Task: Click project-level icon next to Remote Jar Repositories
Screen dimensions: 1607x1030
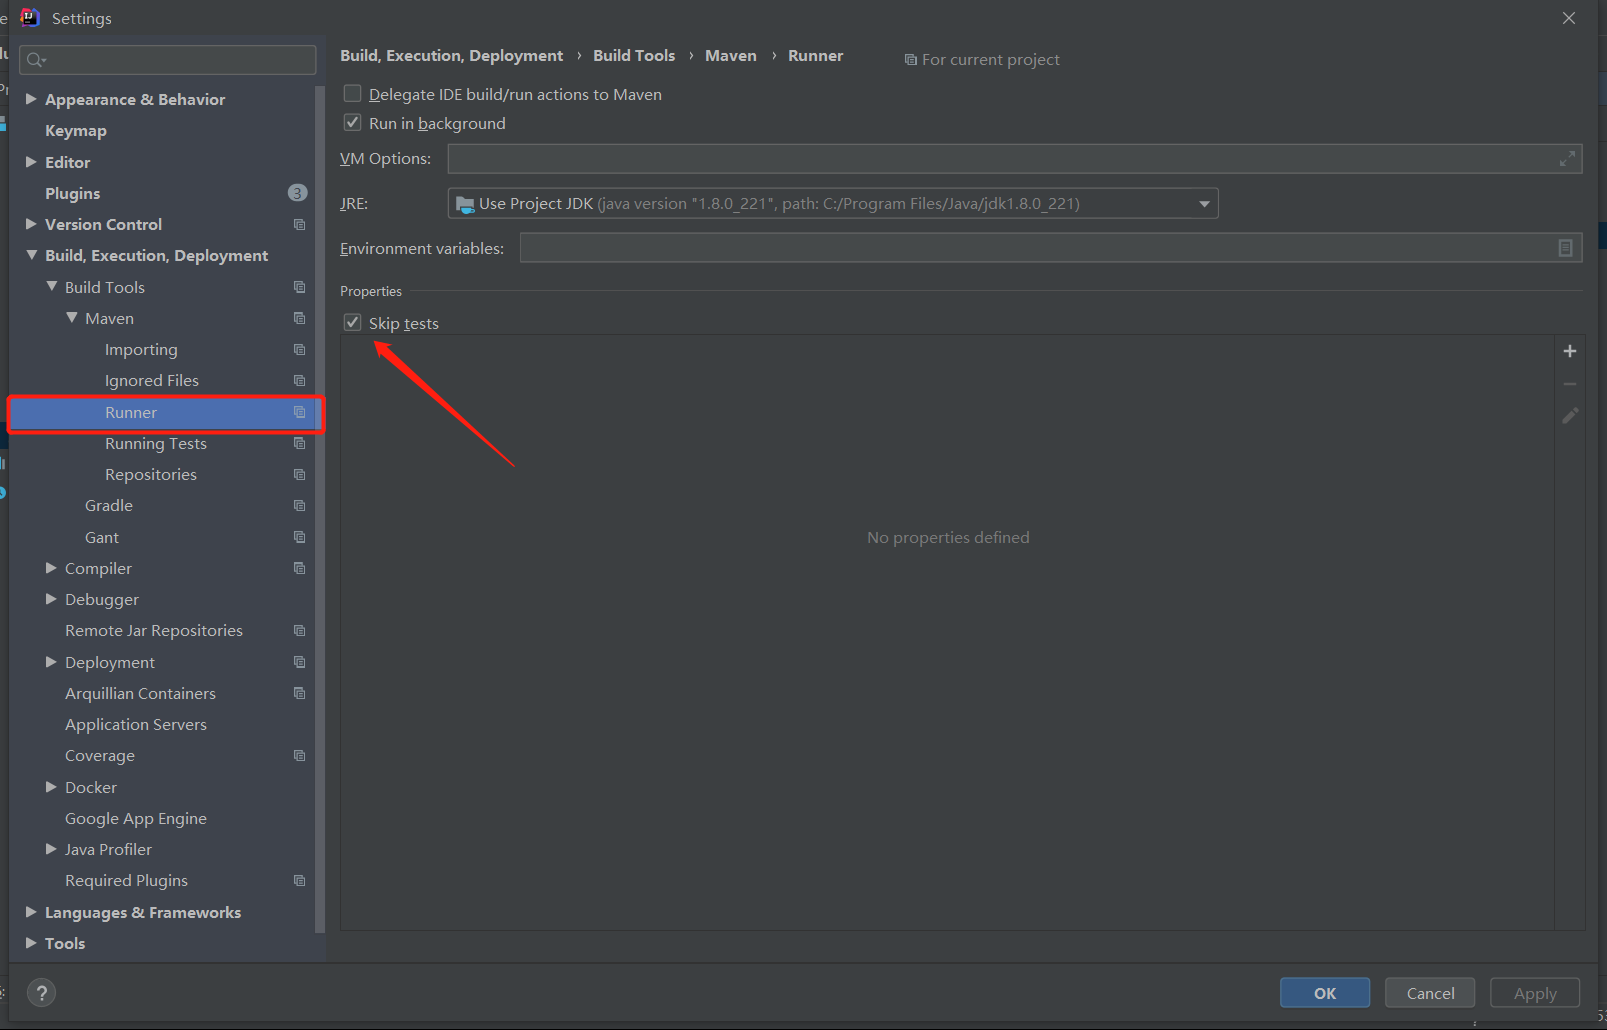Action: [299, 631]
